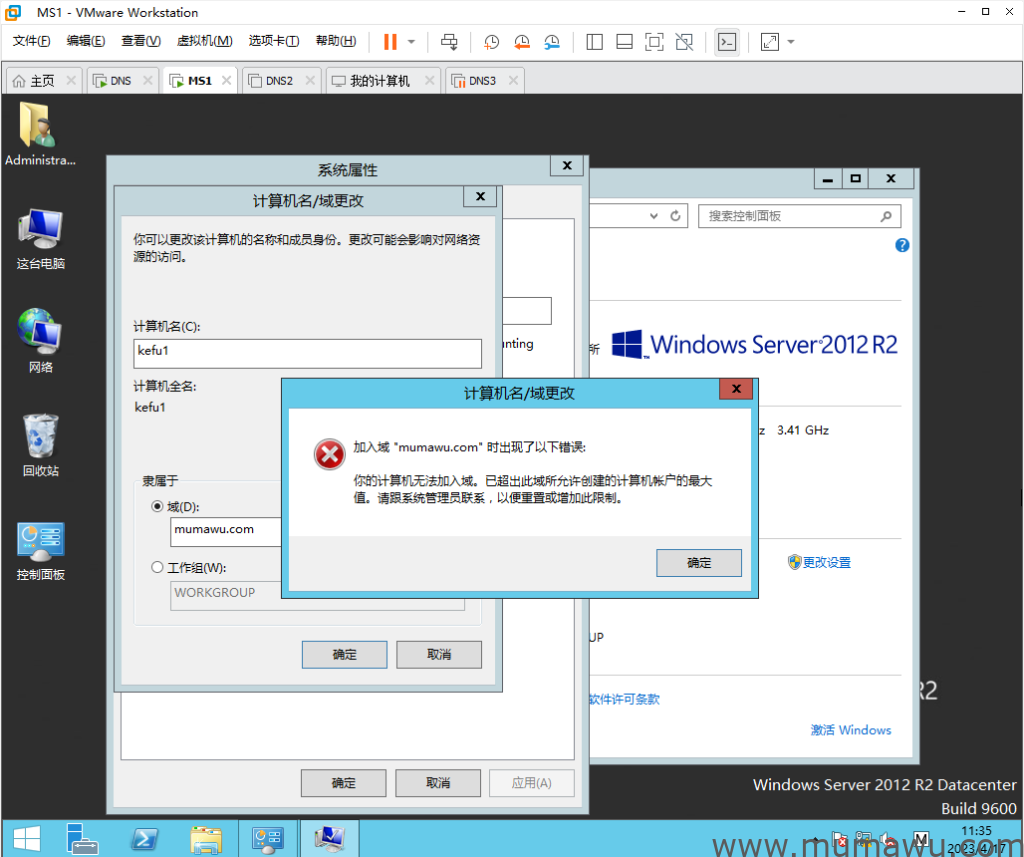Open the console view icon

727,42
